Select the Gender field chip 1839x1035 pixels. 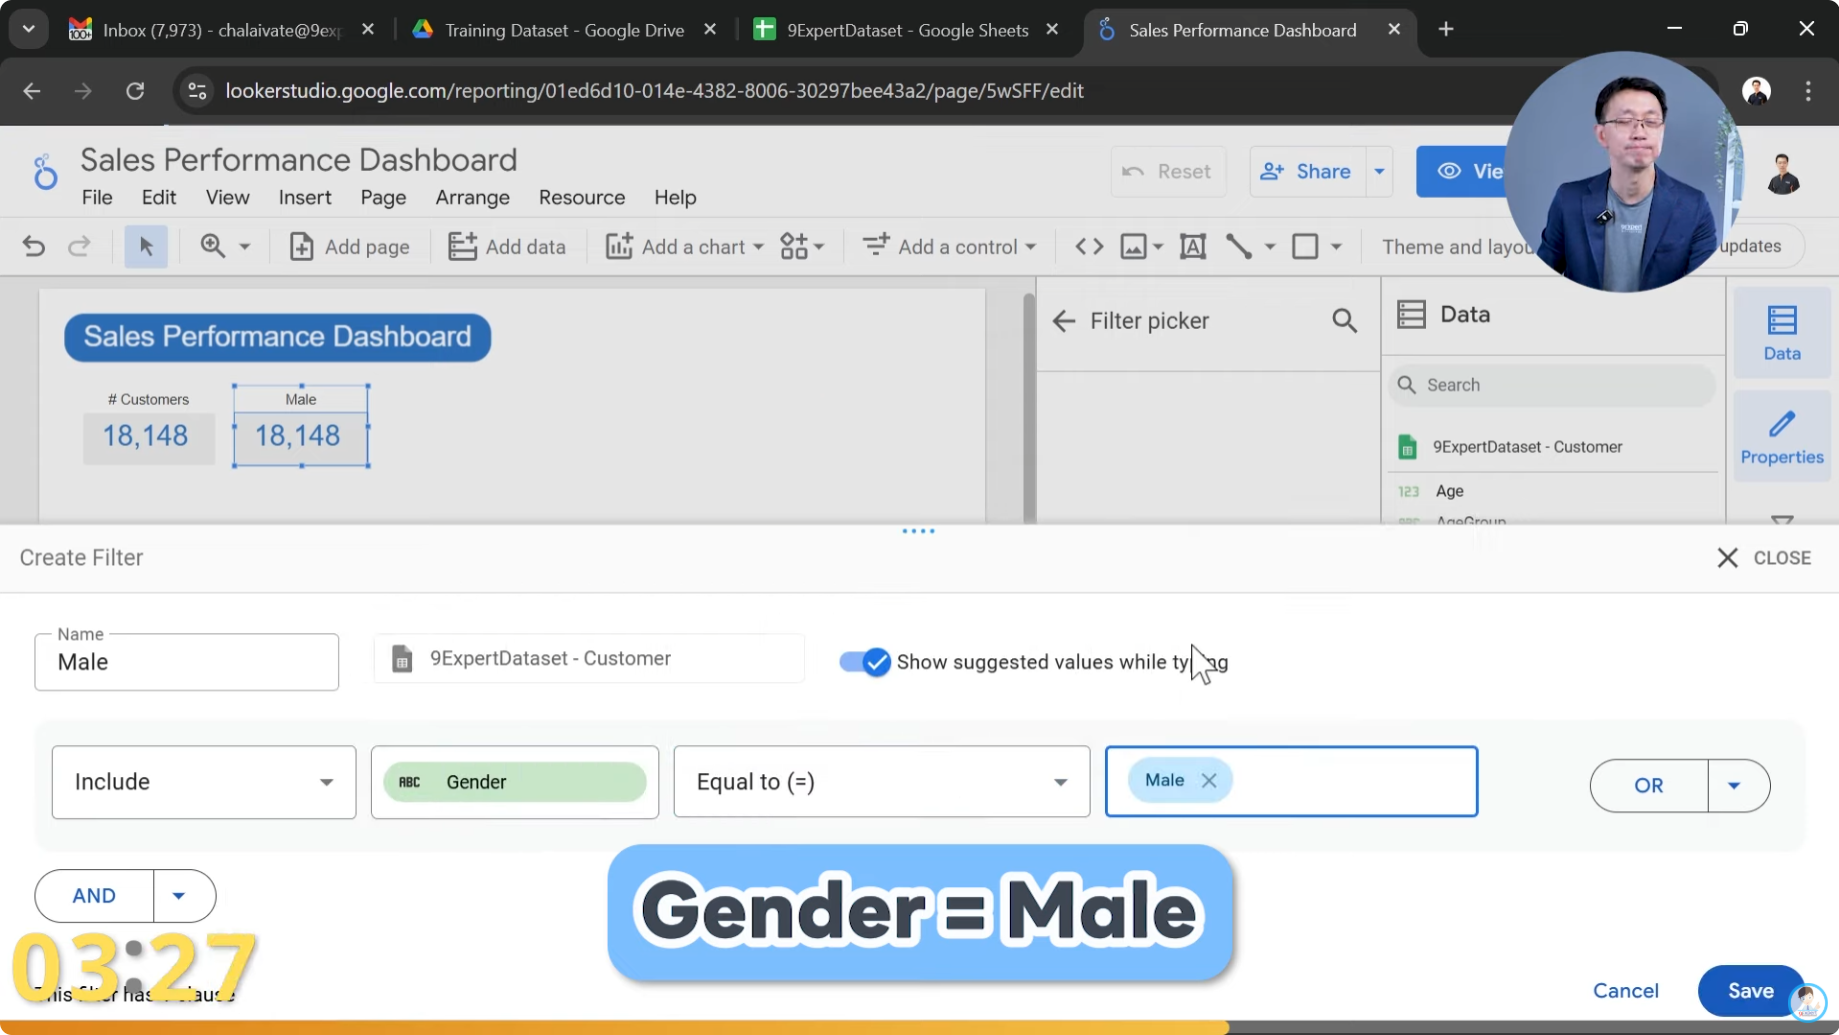pos(515,782)
